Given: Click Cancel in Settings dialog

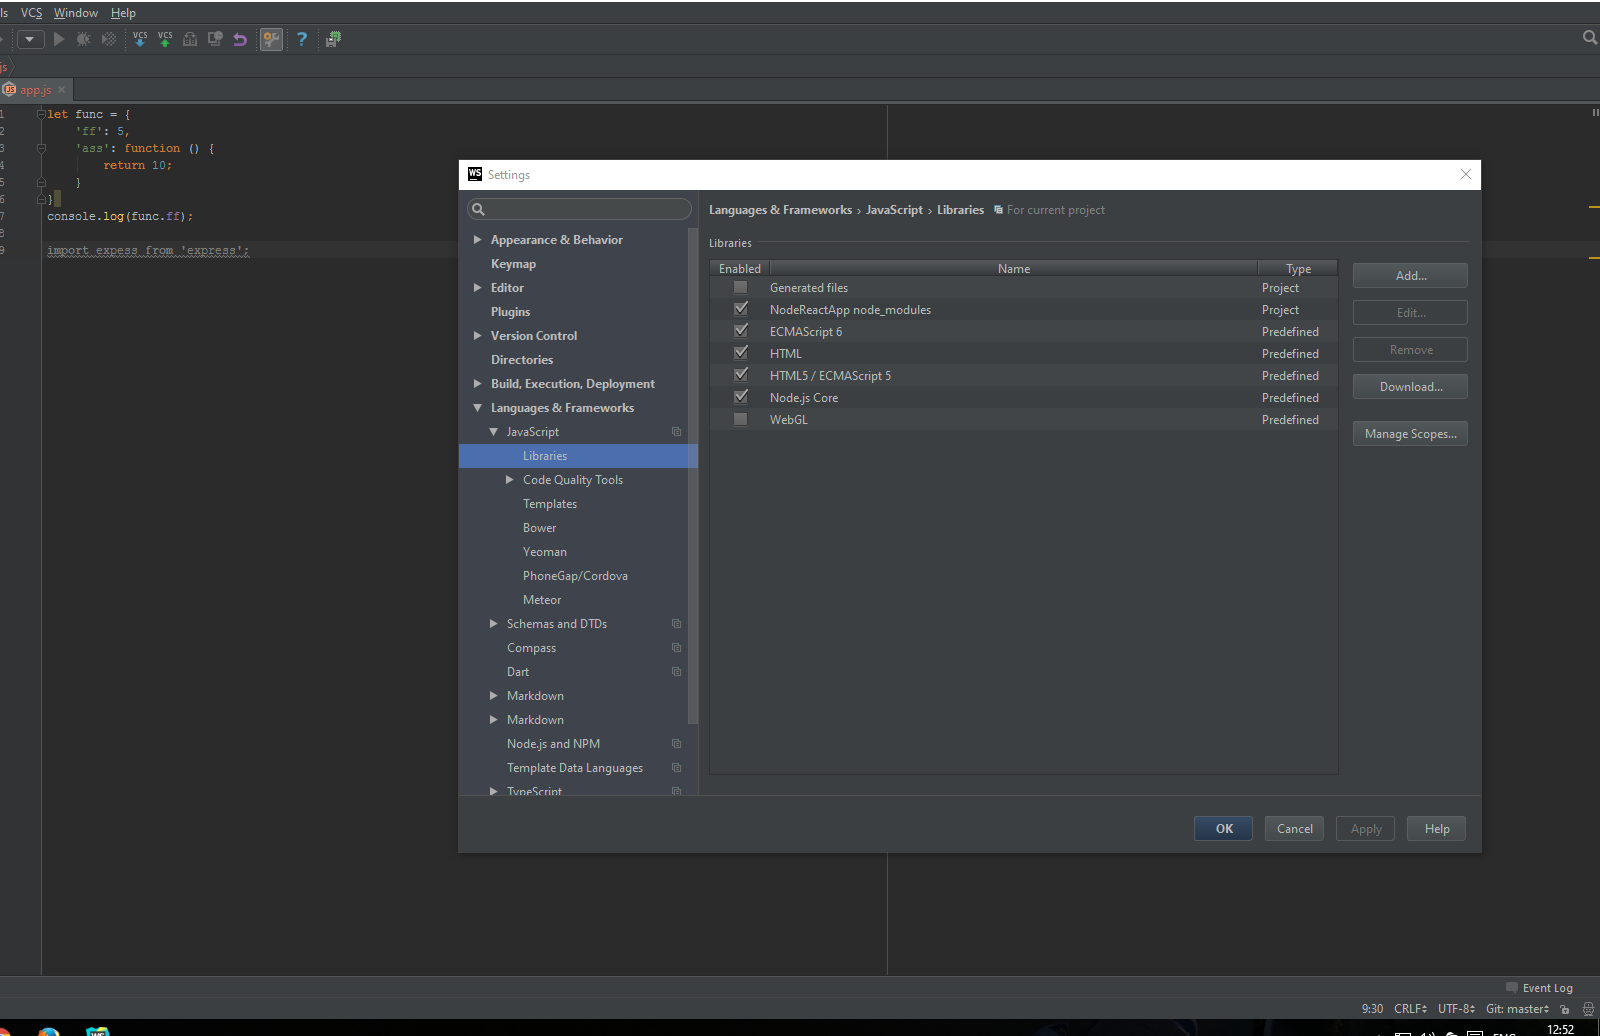Looking at the screenshot, I should pos(1294,829).
